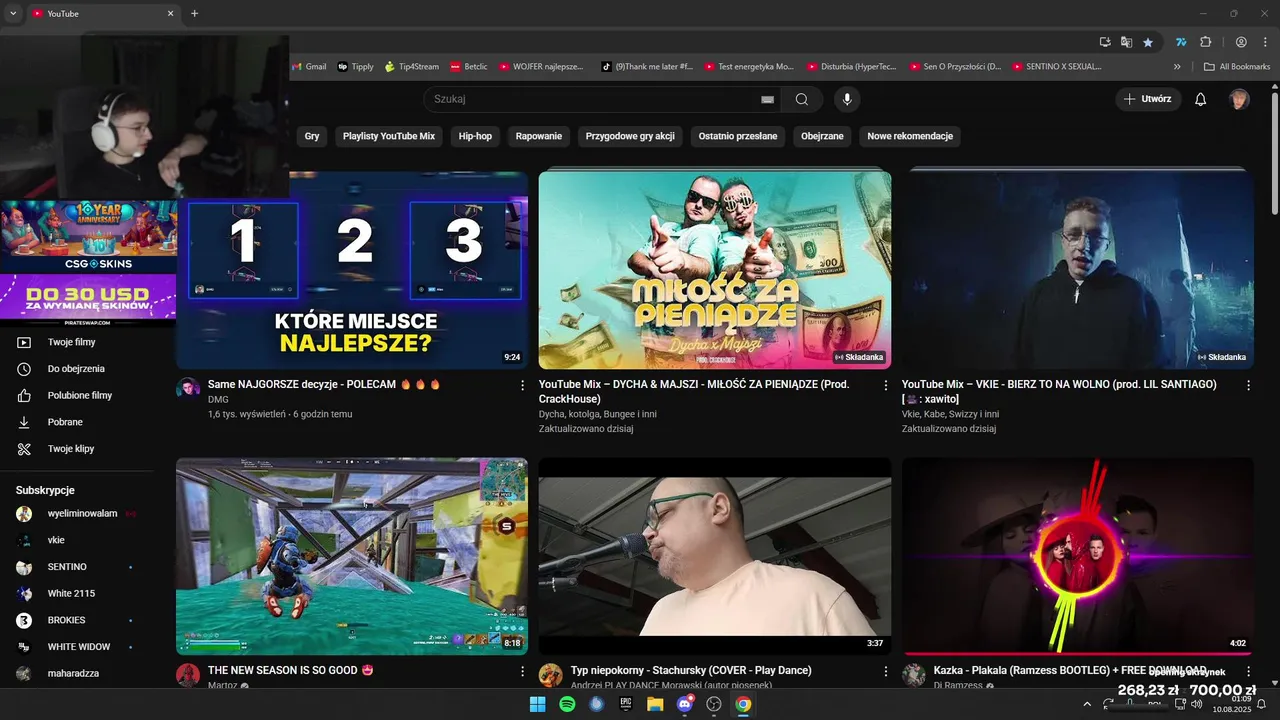Open the Chrome extensions puzzle icon
Image resolution: width=1280 pixels, height=720 pixels.
coord(1205,42)
